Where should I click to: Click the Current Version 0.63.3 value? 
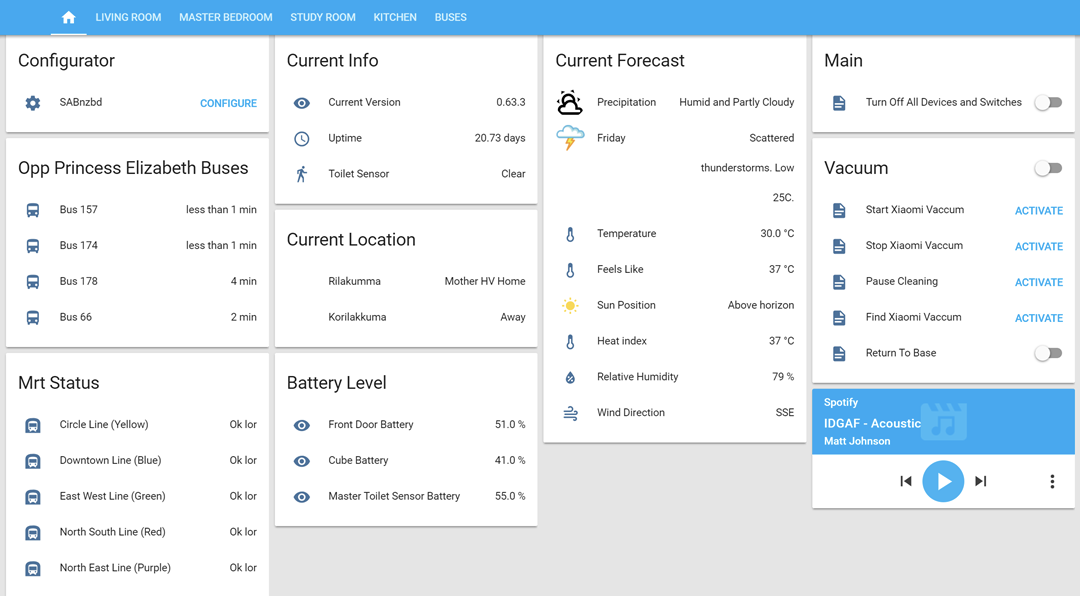(510, 103)
